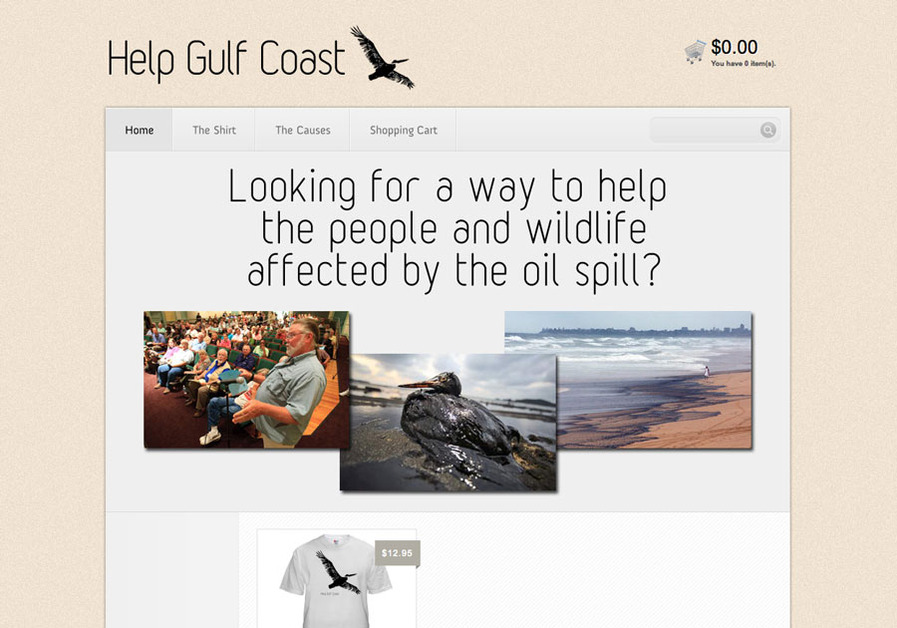The image size is (897, 628).
Task: Open the oil-covered bird photo
Action: click(x=448, y=422)
